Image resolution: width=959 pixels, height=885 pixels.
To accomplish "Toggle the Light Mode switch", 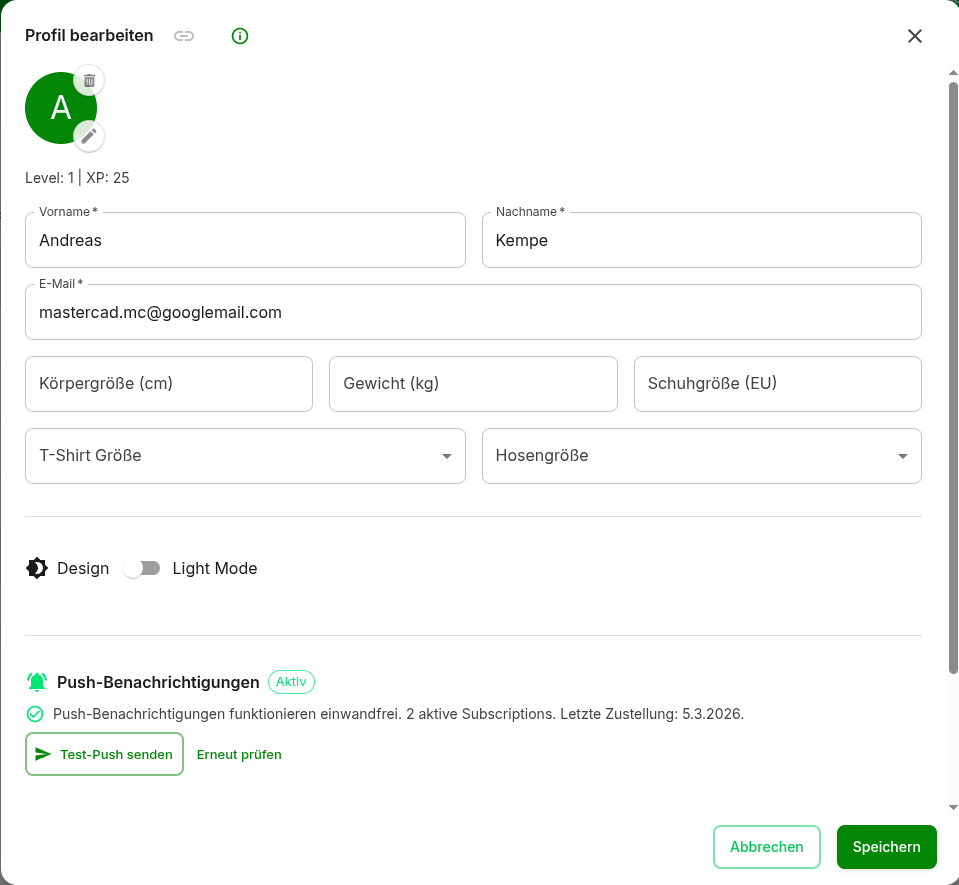I will [141, 568].
